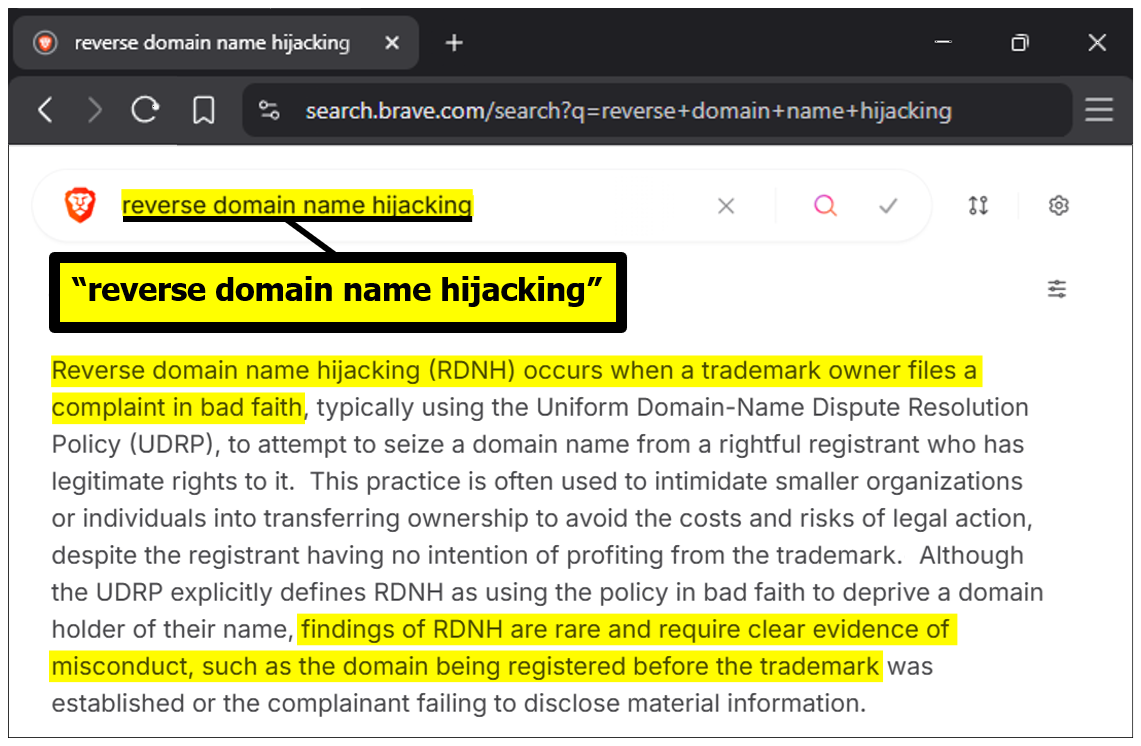The height and width of the screenshot is (746, 1141).
Task: Click the forward navigation arrow
Action: [x=95, y=110]
